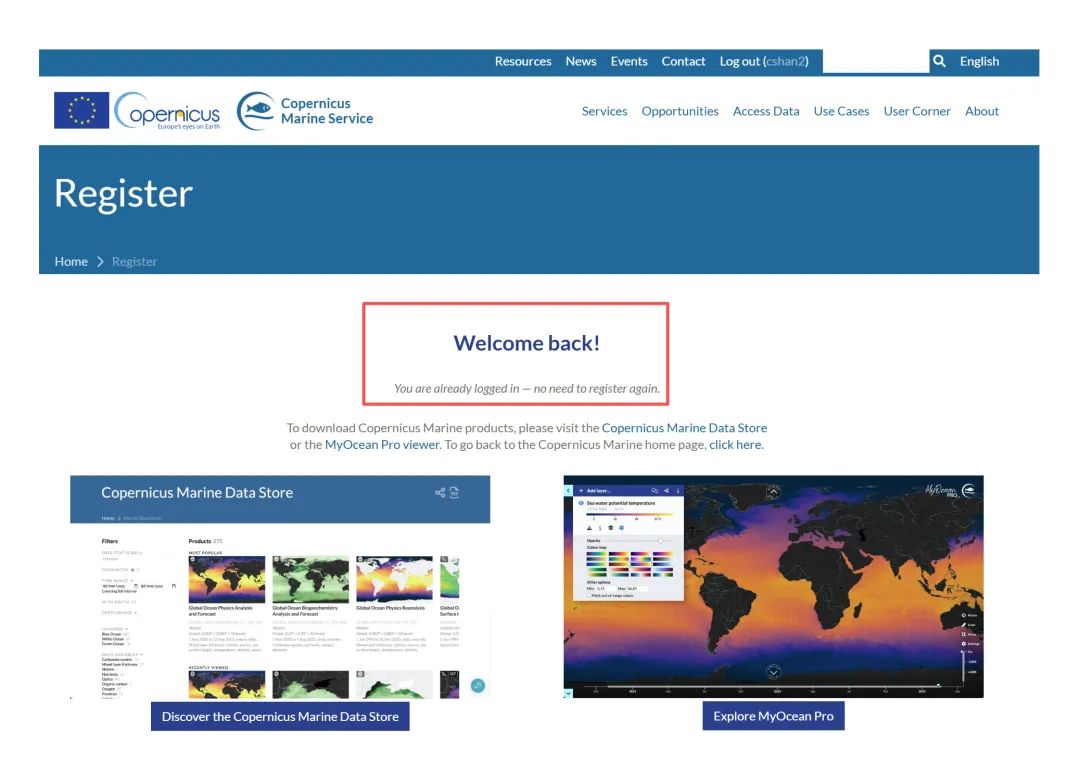The height and width of the screenshot is (760, 1080).
Task: Click the teal circle icon in the Data Store preview
Action: [477, 686]
